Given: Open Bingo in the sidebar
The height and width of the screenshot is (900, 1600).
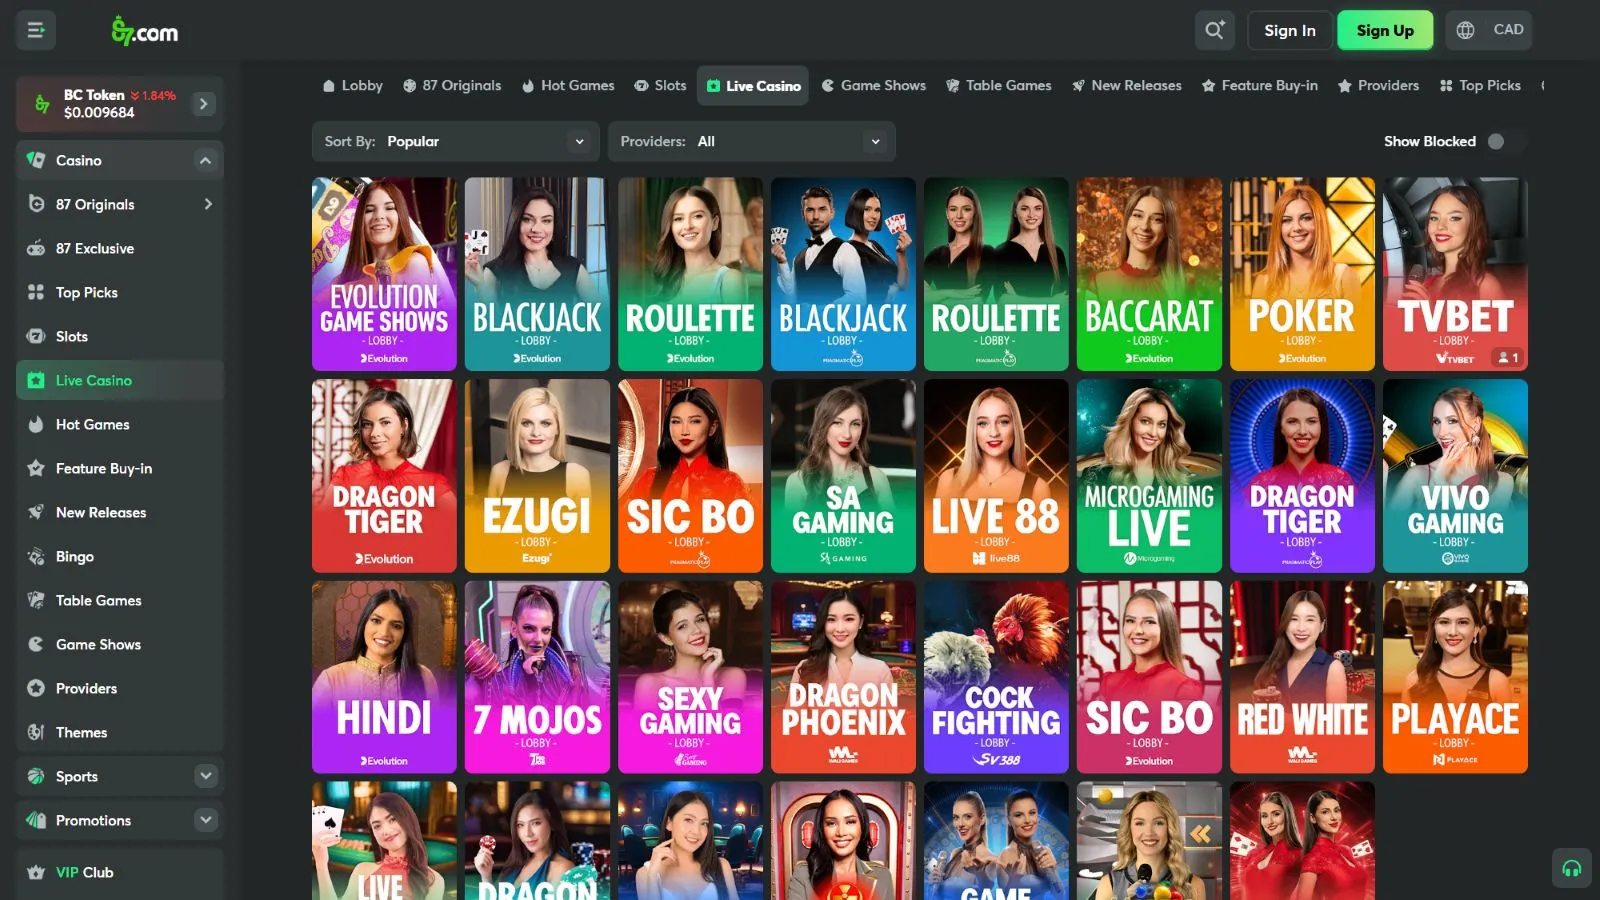Looking at the screenshot, I should point(75,556).
